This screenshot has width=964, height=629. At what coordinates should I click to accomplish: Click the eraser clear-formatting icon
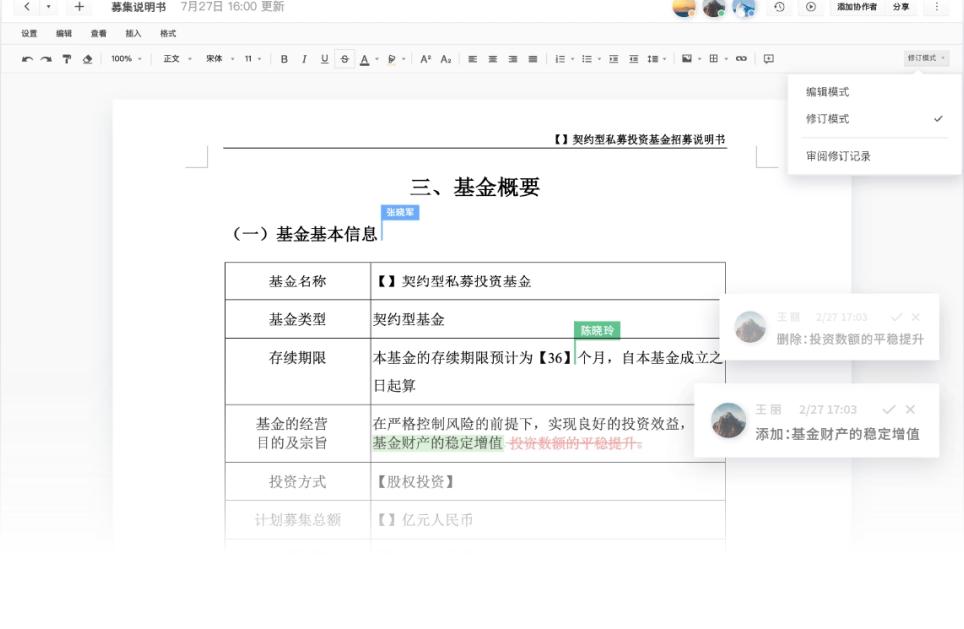coord(87,59)
